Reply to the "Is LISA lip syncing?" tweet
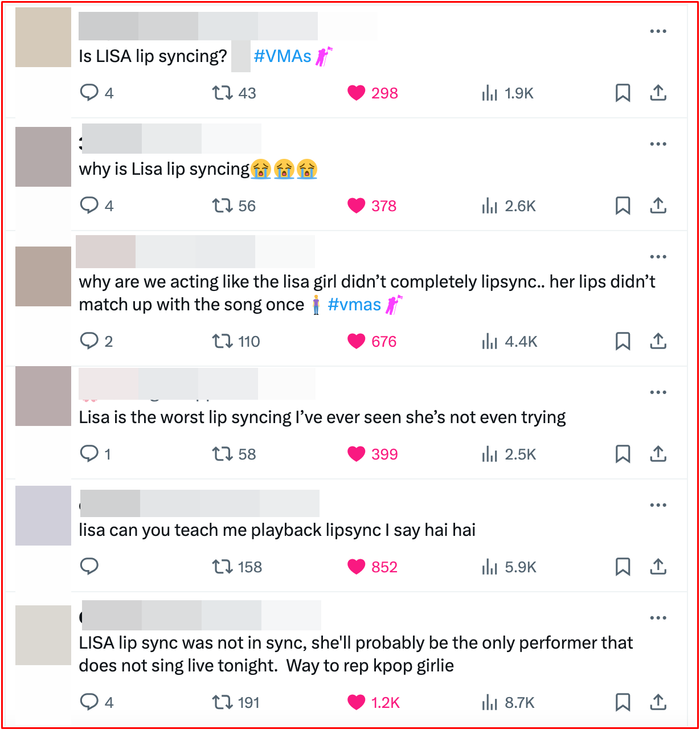 [x=89, y=93]
